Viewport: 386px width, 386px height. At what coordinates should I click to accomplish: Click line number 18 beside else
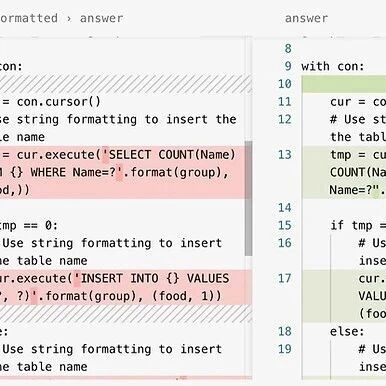(285, 331)
